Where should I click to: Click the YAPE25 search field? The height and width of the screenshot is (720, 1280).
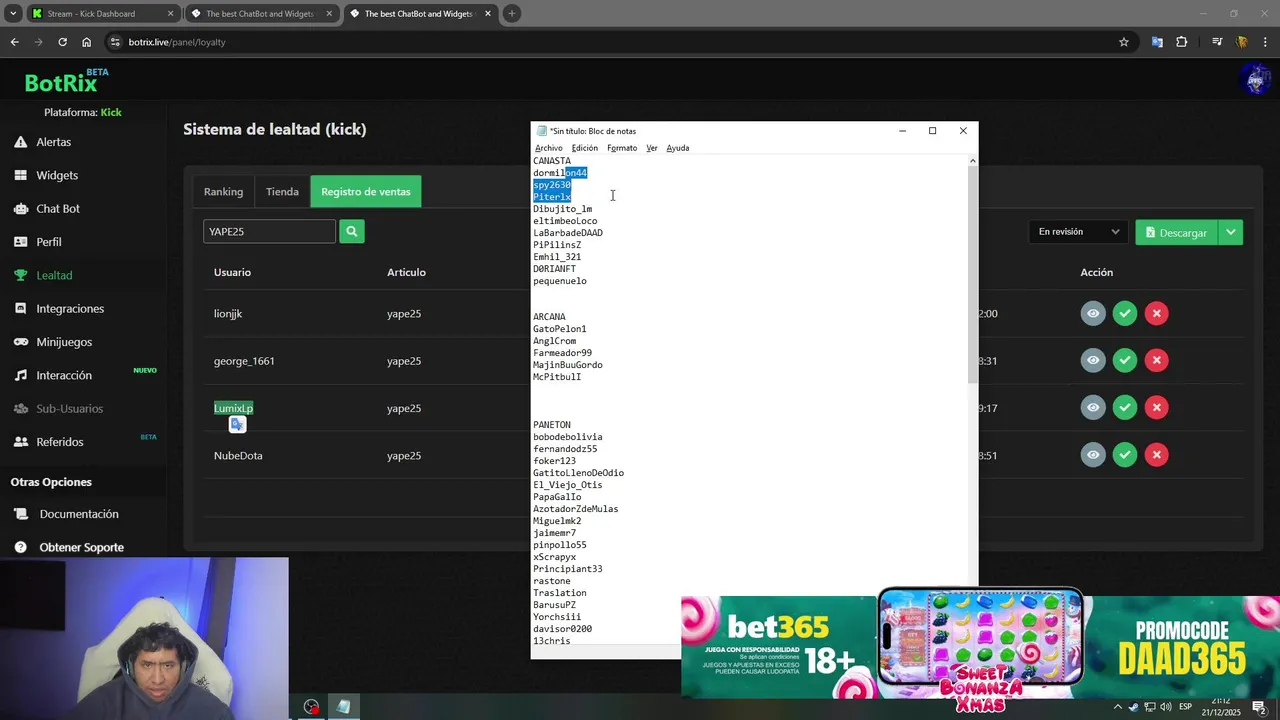point(269,231)
